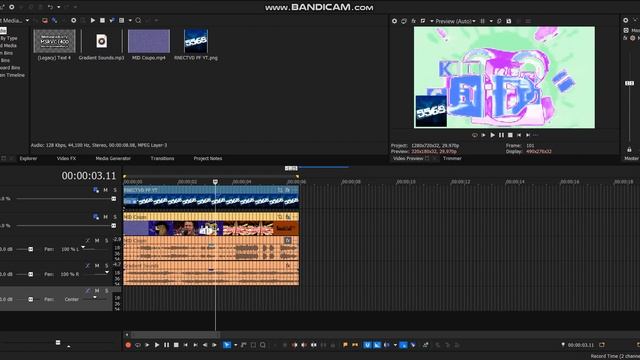Adjust the top video track level slider

pos(114,199)
